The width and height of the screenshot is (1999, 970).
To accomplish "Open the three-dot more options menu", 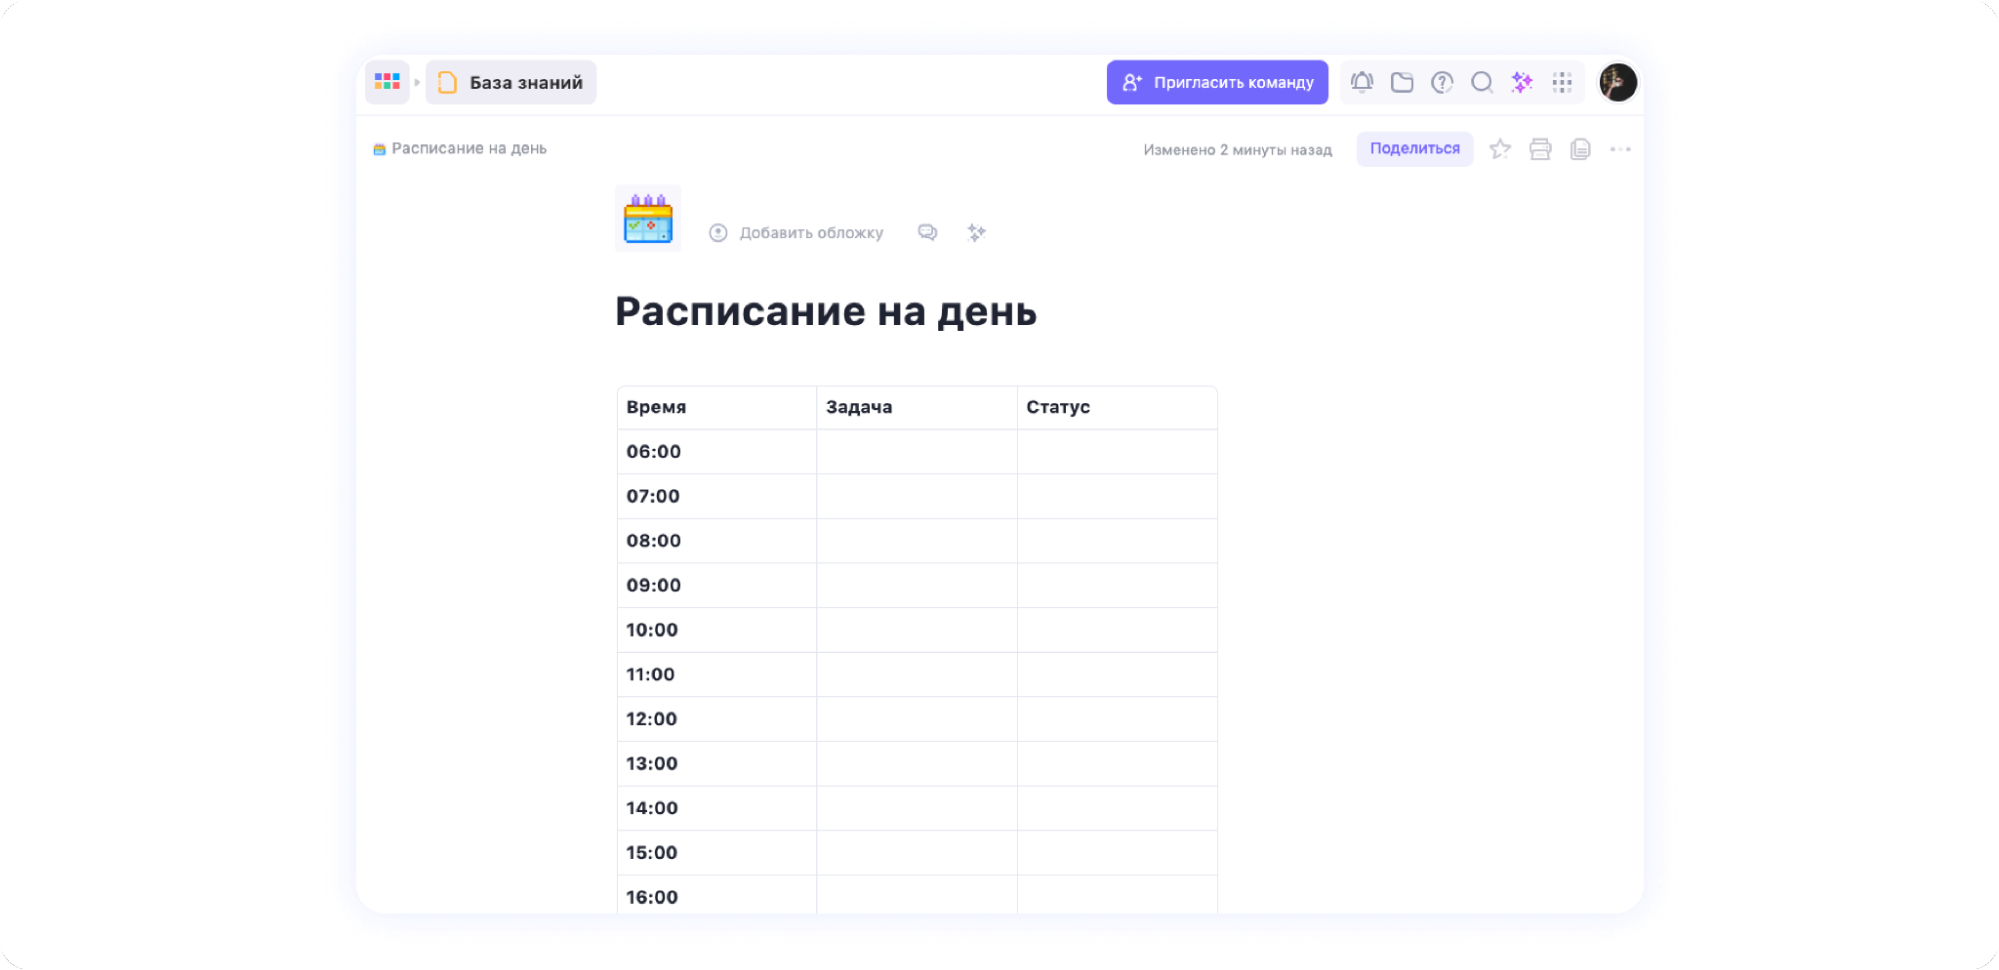I will tap(1621, 148).
